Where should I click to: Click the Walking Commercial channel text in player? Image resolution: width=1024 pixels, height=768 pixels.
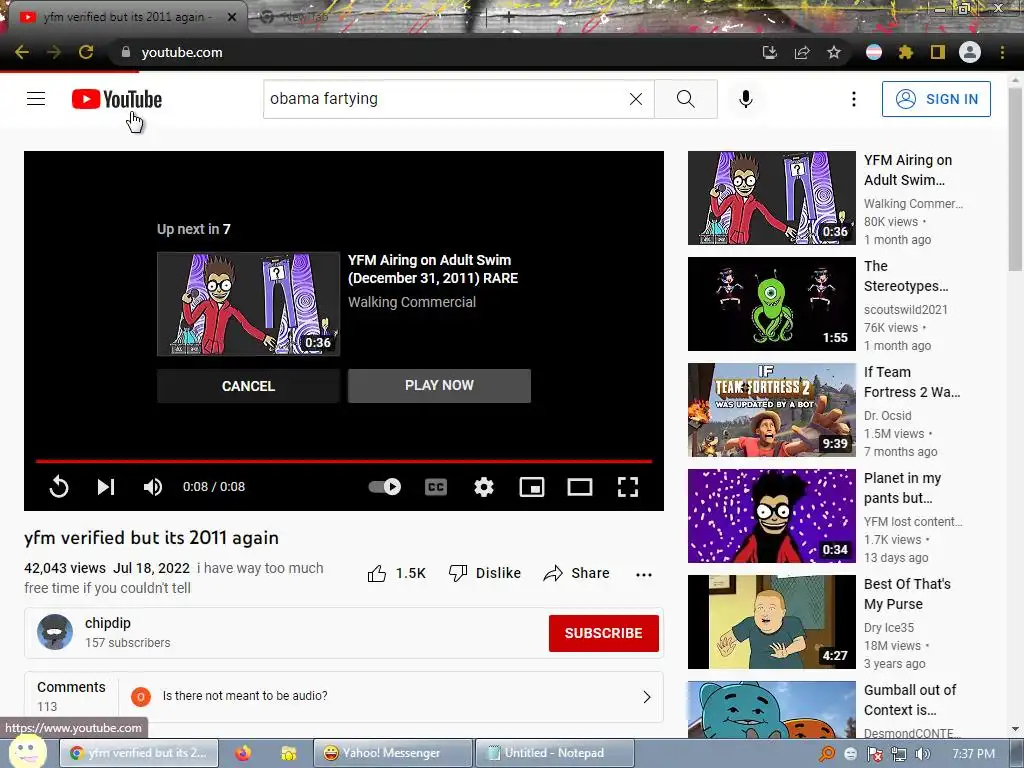pos(411,302)
